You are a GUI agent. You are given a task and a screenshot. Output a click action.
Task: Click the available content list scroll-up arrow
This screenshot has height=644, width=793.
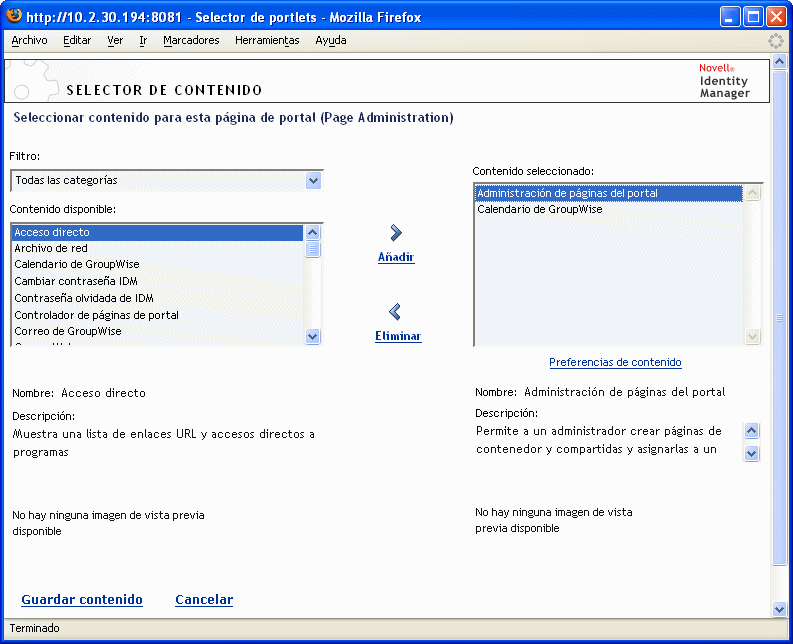coord(313,233)
